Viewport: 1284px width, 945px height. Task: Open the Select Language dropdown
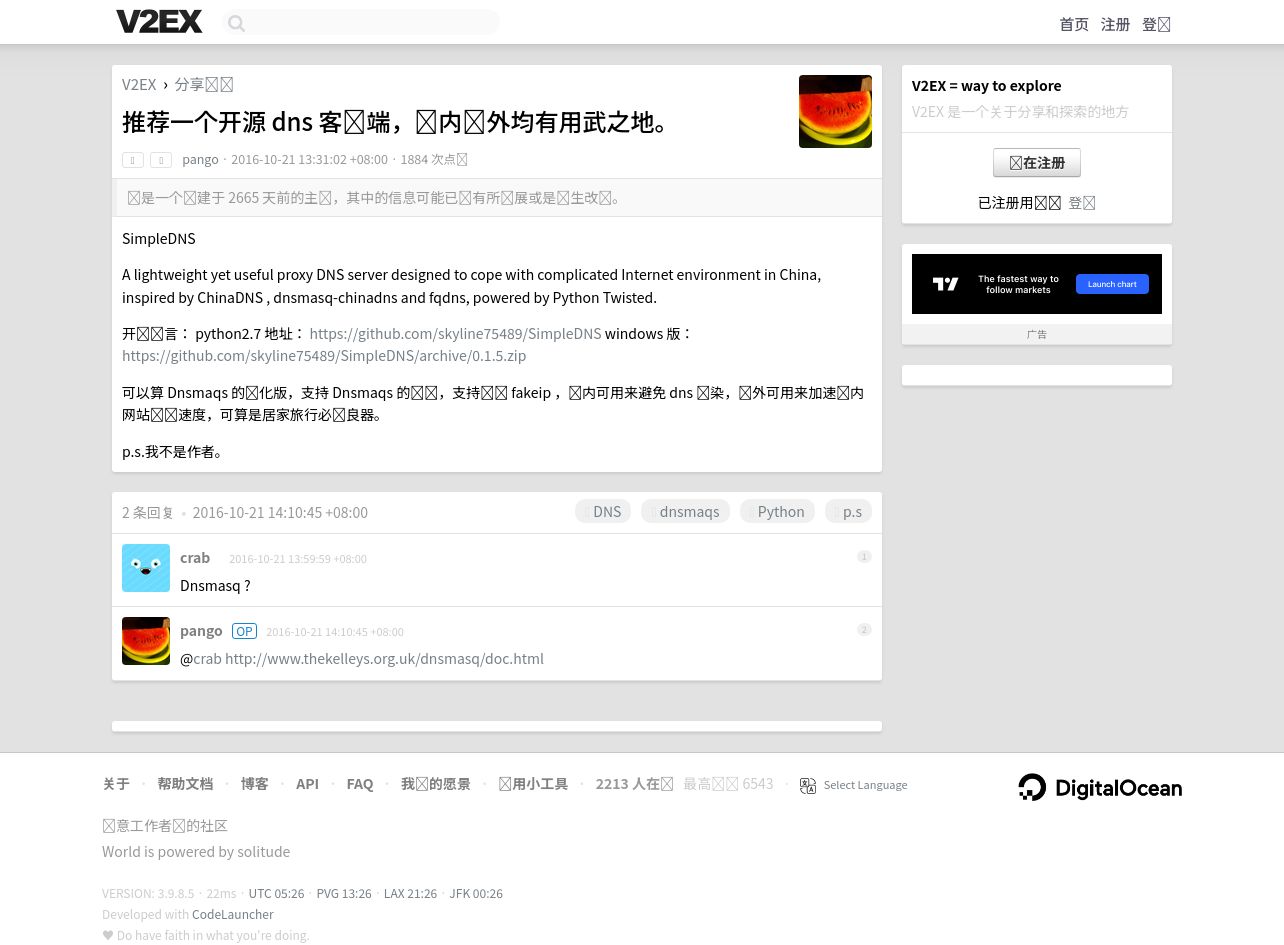[x=865, y=785]
